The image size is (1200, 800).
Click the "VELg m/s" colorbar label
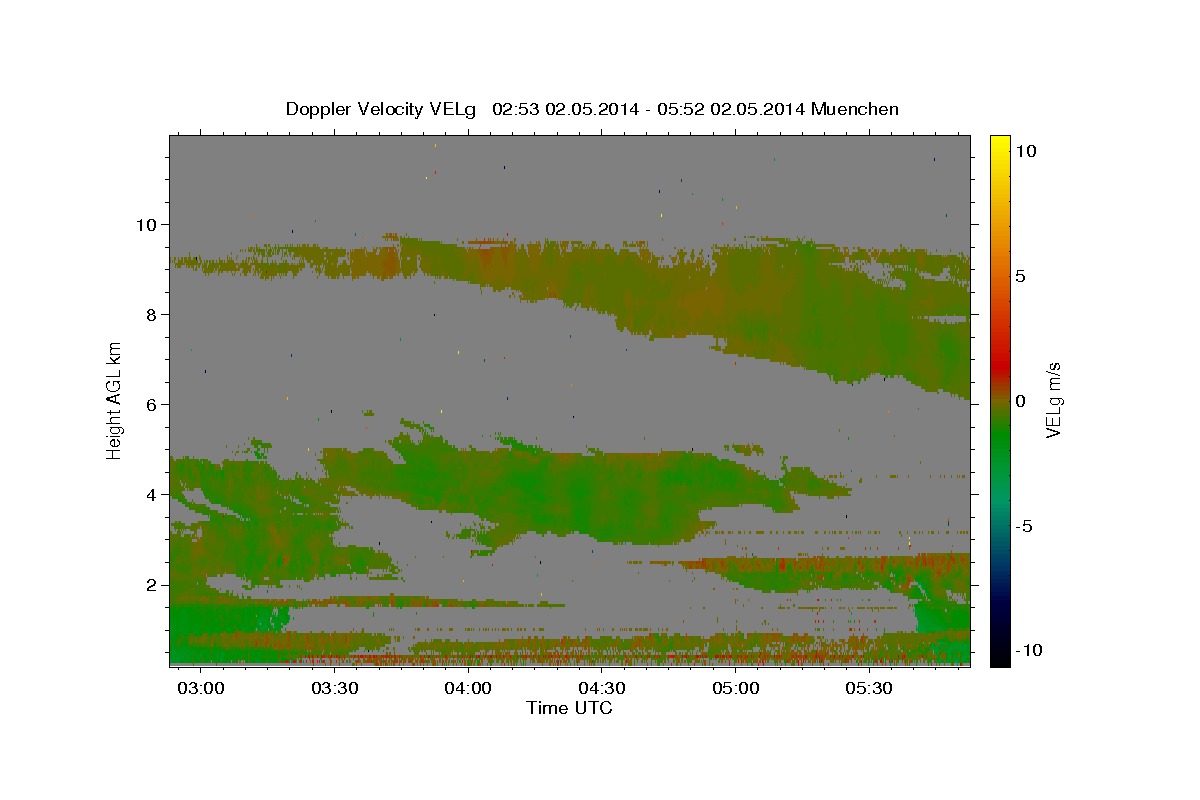(1052, 400)
